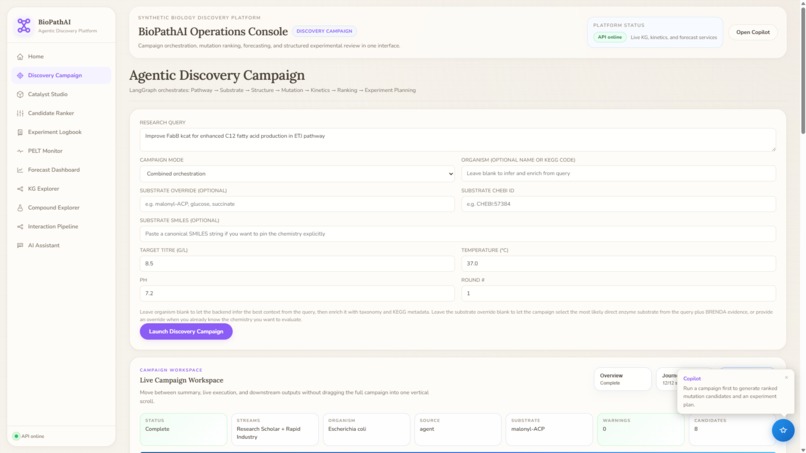The width and height of the screenshot is (806, 453).
Task: Select the Overview workspace tab
Action: tap(622, 379)
